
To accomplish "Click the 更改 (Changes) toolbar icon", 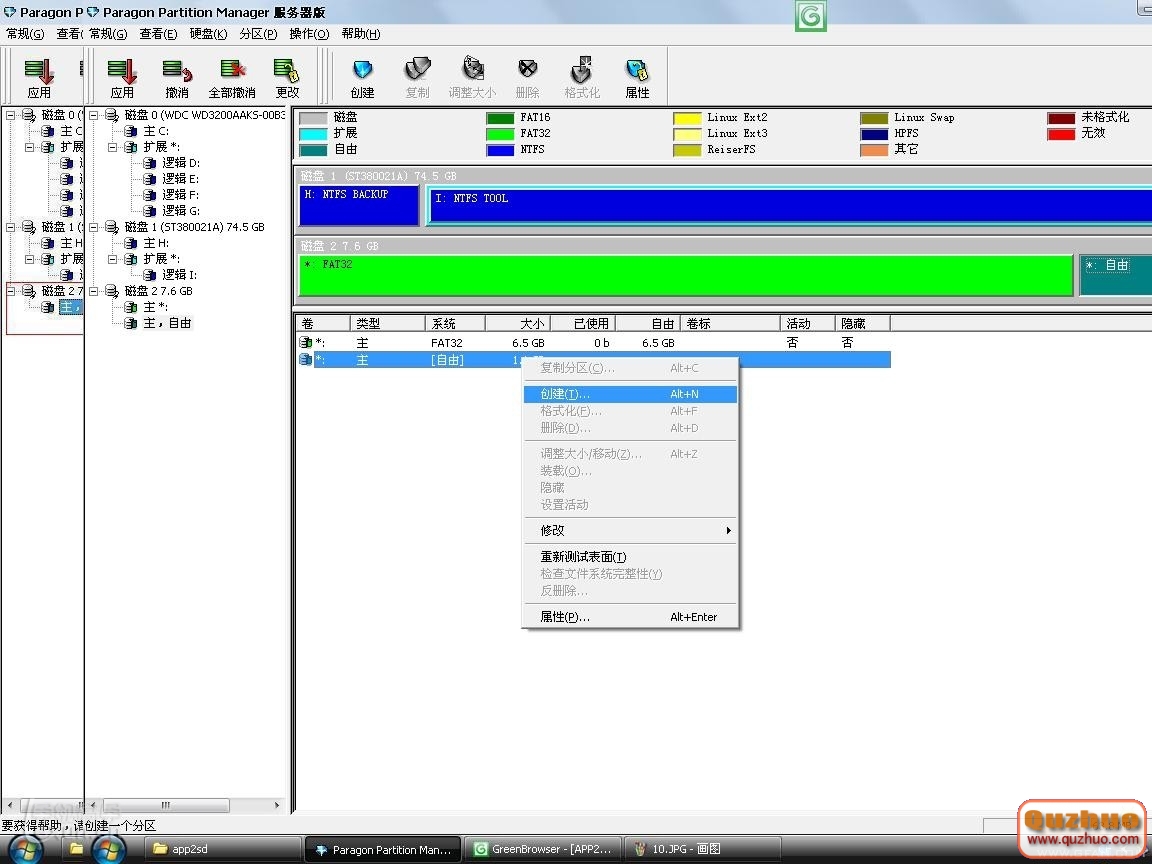I will point(287,77).
